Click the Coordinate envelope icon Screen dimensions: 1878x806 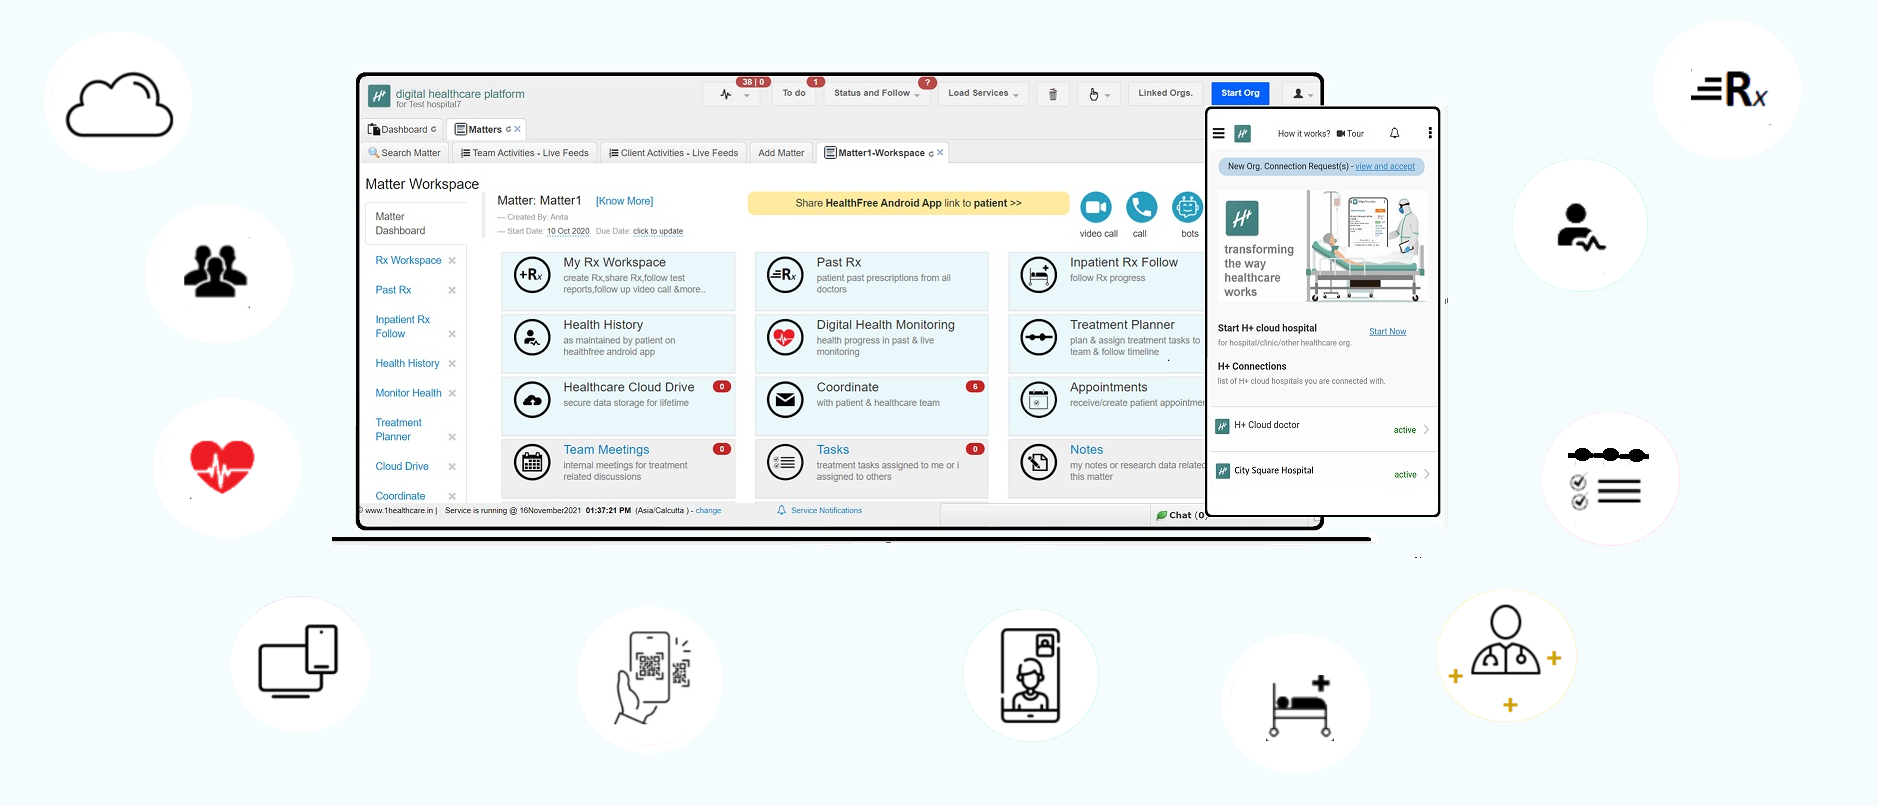785,400
